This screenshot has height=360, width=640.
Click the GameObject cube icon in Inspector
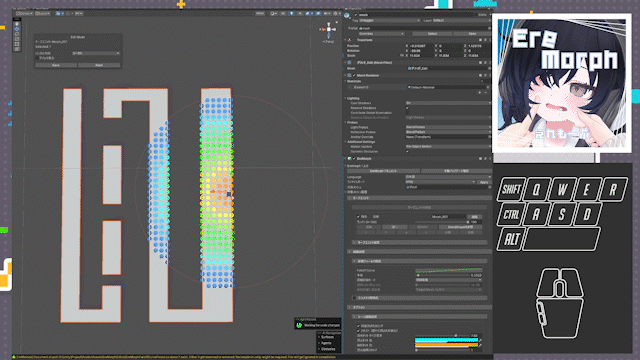(347, 16)
